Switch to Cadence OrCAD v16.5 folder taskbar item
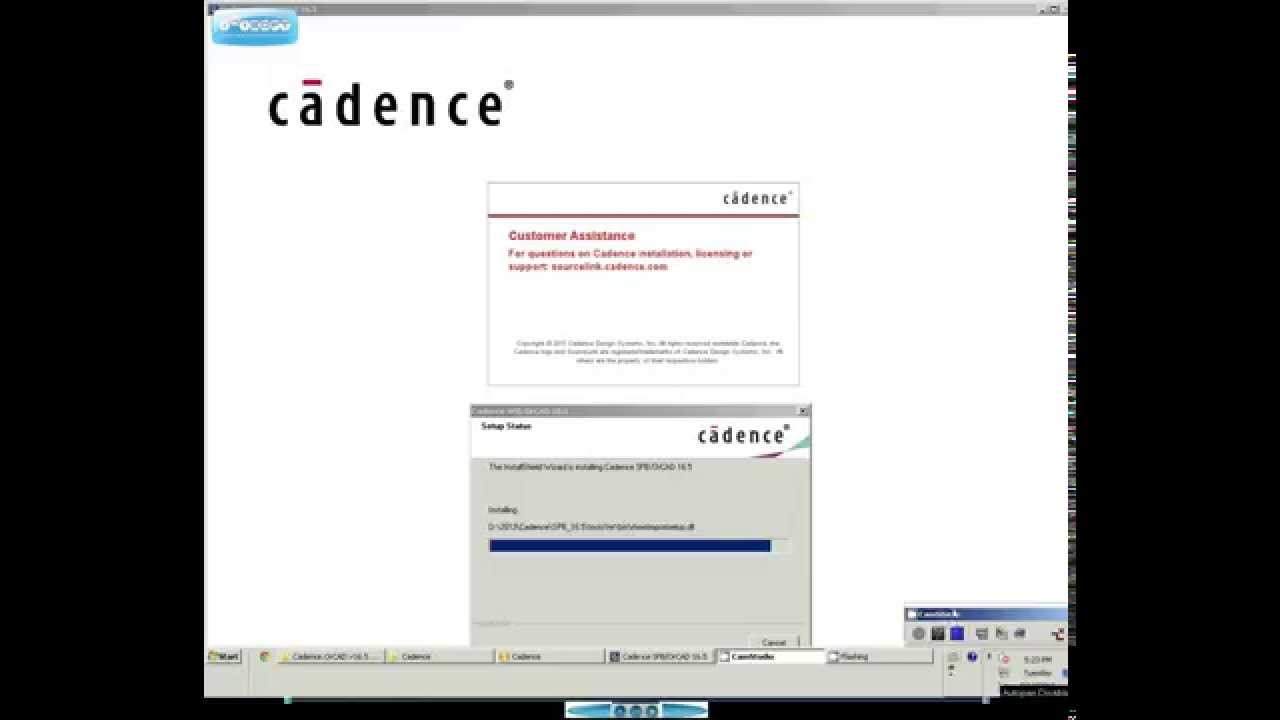1280x720 pixels. click(x=331, y=657)
